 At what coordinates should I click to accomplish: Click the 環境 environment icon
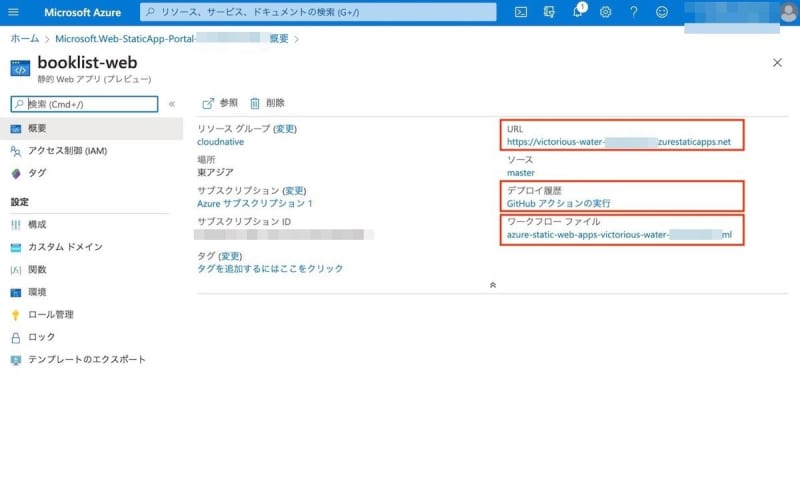pos(16,292)
